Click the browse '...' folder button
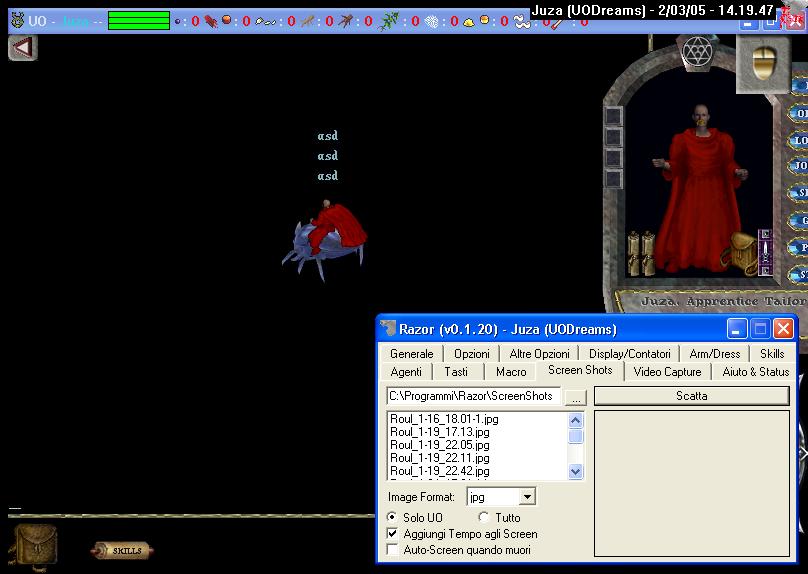The image size is (808, 574). click(576, 398)
